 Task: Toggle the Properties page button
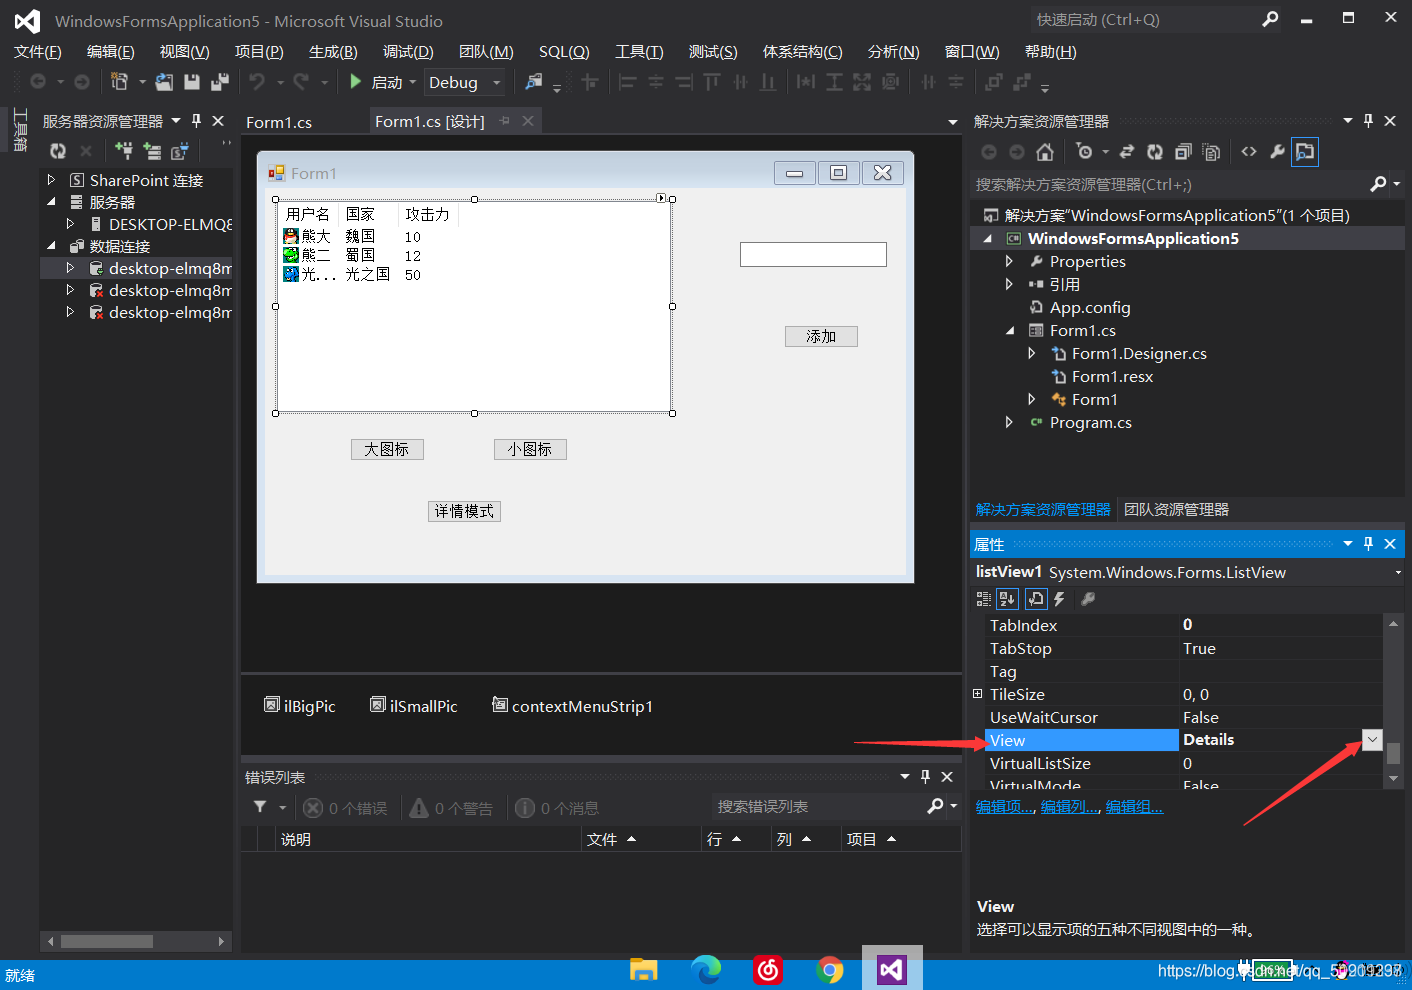point(1036,599)
